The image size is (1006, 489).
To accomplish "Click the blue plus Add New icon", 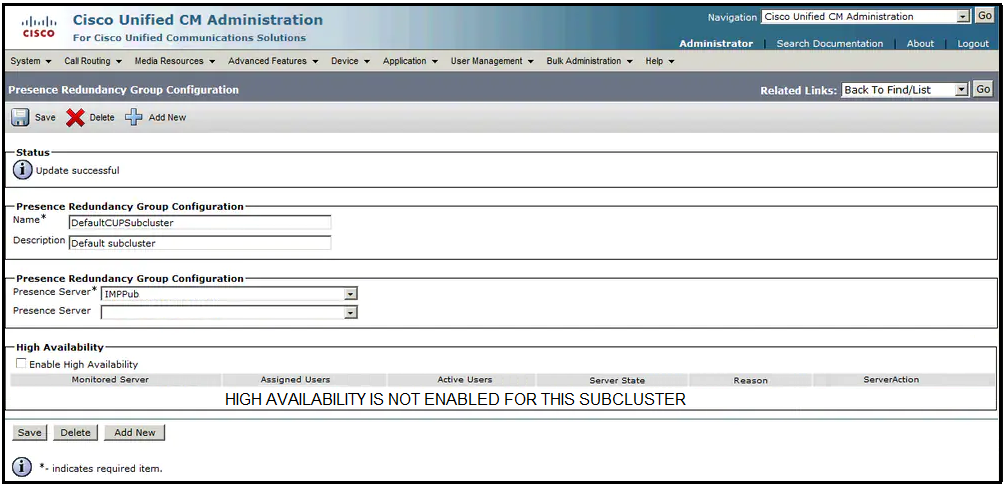I will 134,117.
